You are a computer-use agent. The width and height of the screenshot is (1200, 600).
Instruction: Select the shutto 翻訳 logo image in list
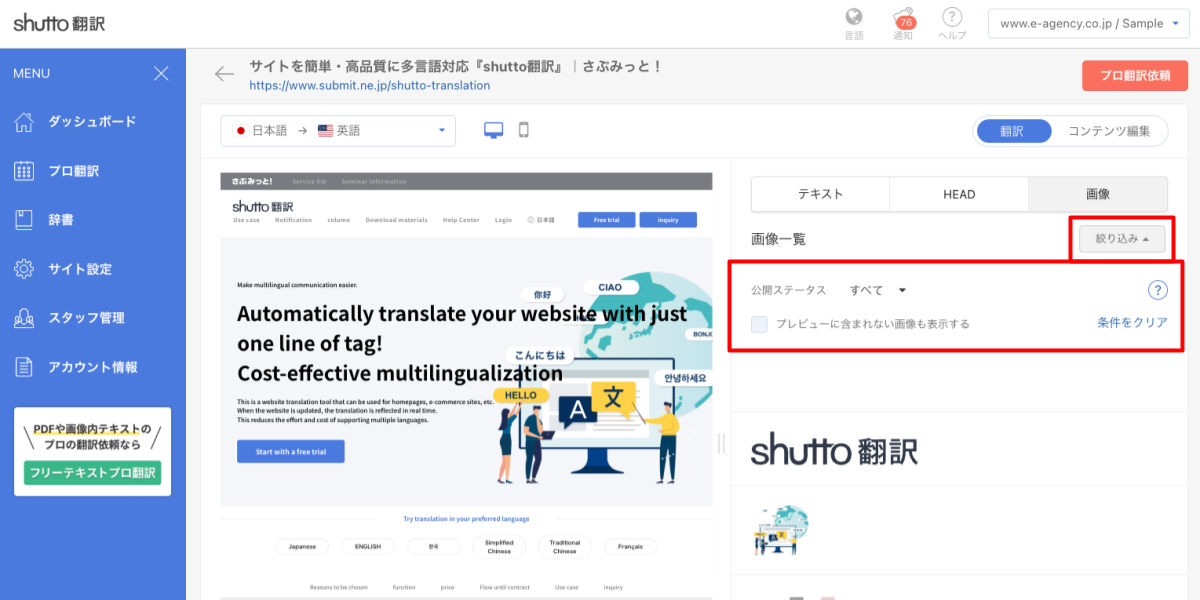(x=834, y=450)
